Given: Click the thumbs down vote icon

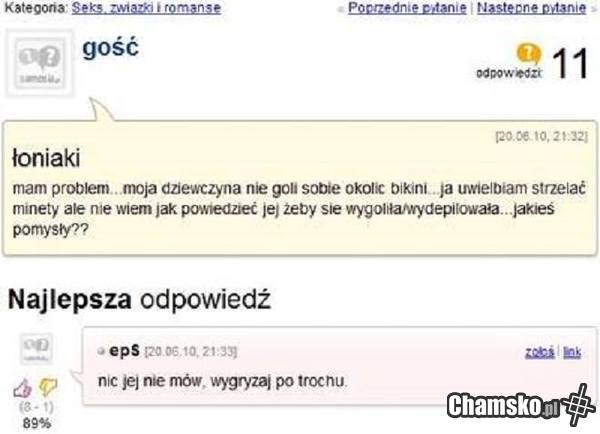Looking at the screenshot, I should point(48,387).
